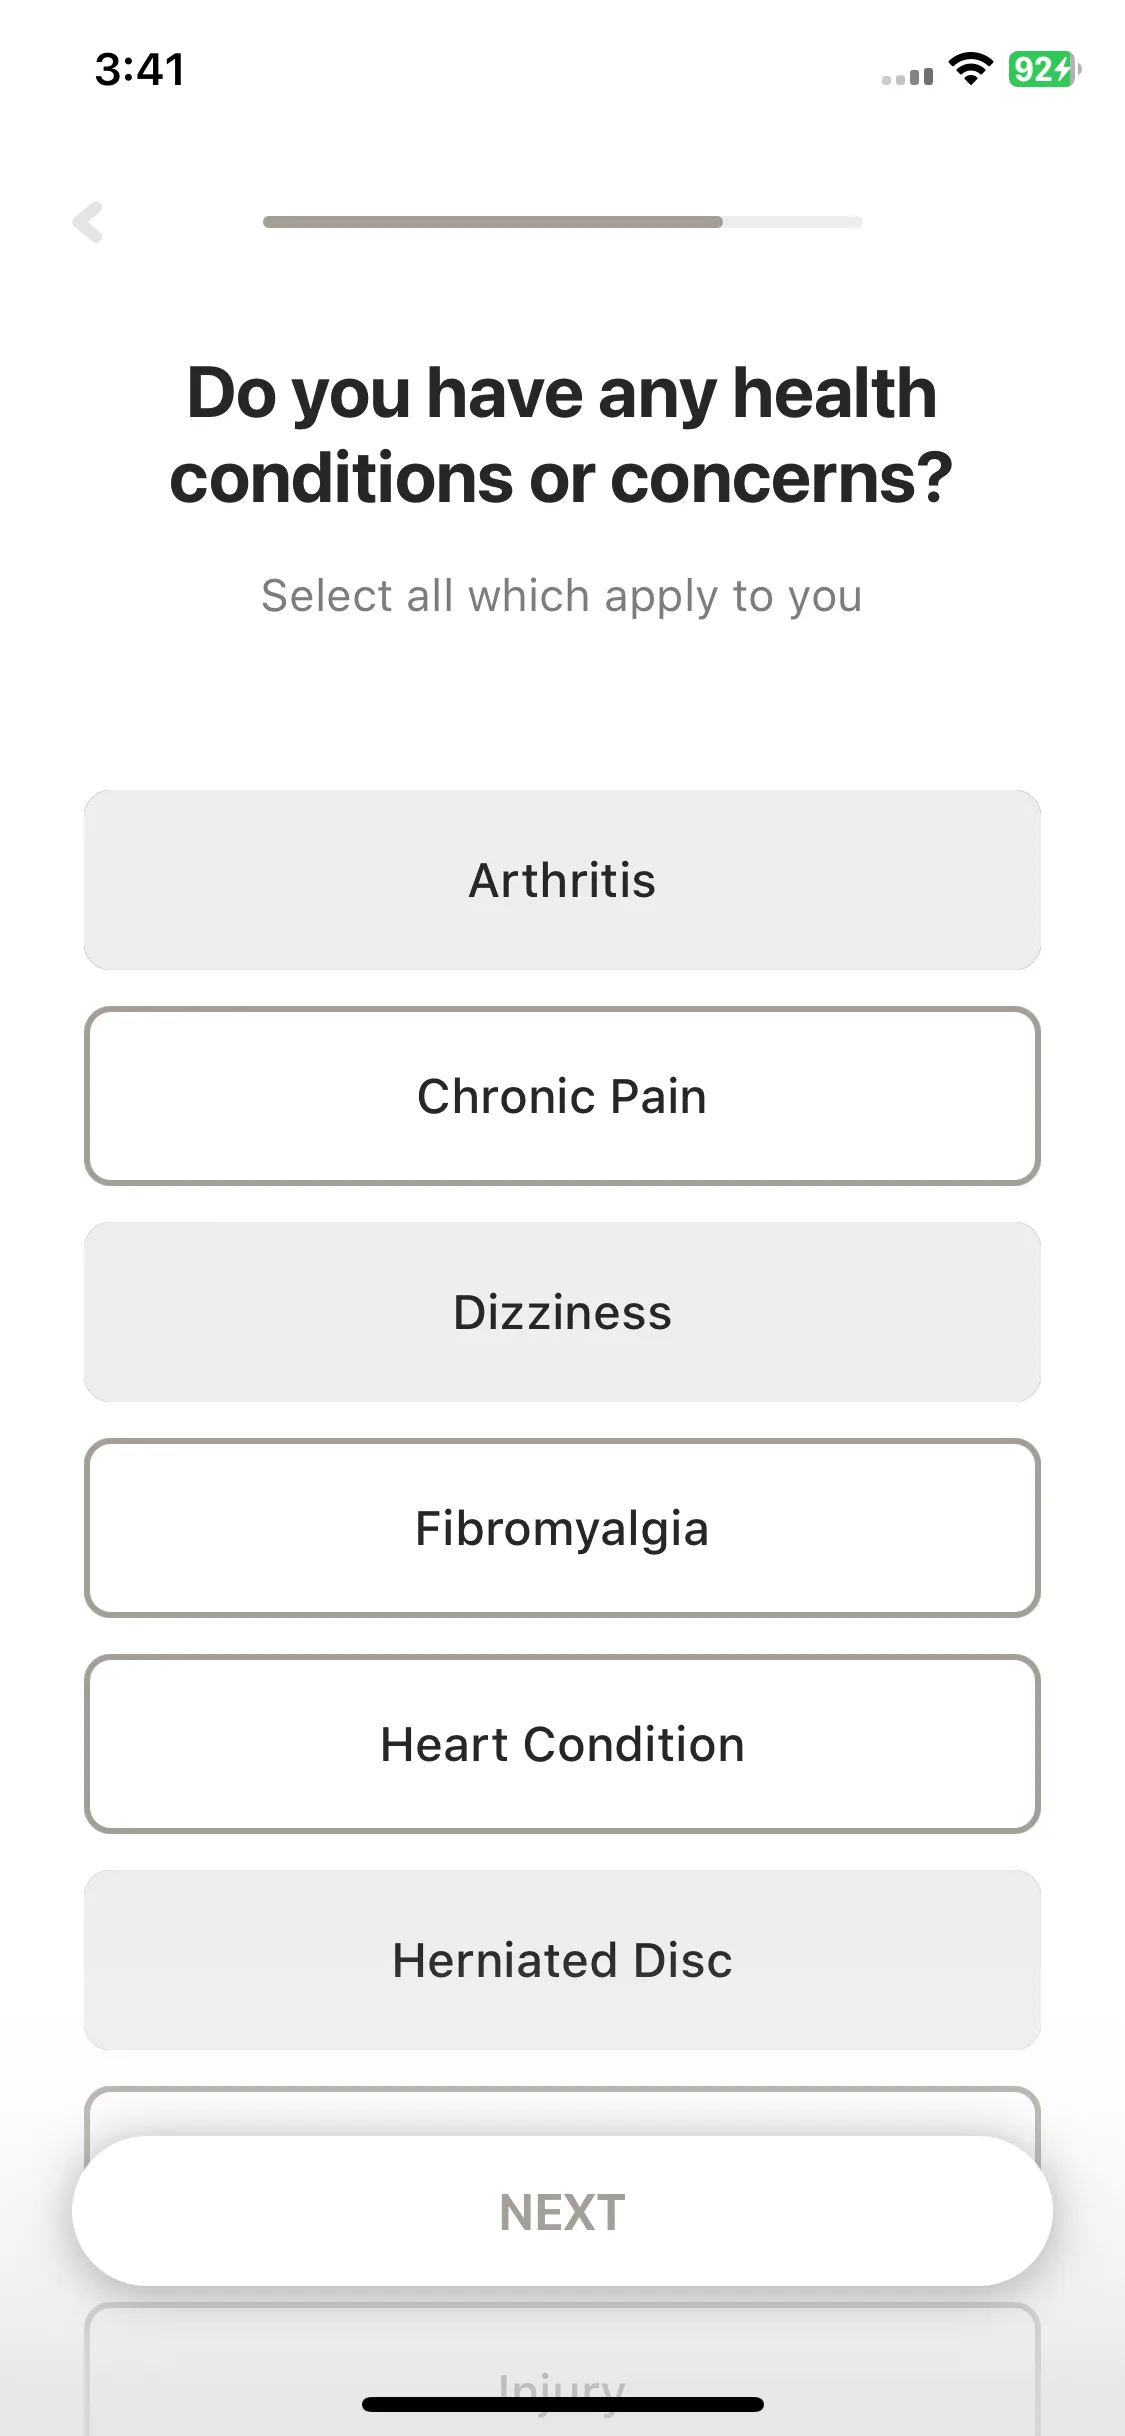Tap the unlabeled option card behind NEXT
Image resolution: width=1125 pixels, height=2436 pixels.
[x=562, y=2111]
